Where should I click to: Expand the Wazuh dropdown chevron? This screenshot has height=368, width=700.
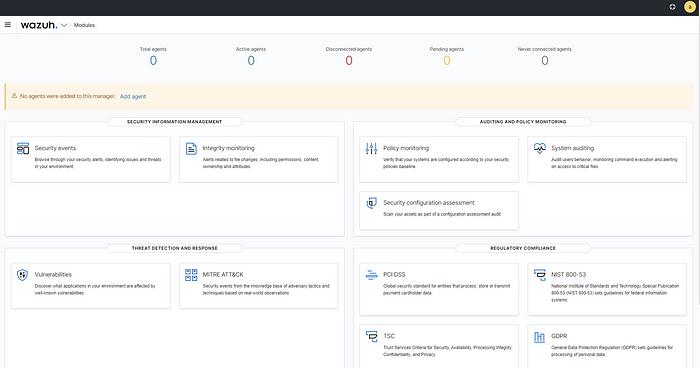pyautogui.click(x=64, y=25)
